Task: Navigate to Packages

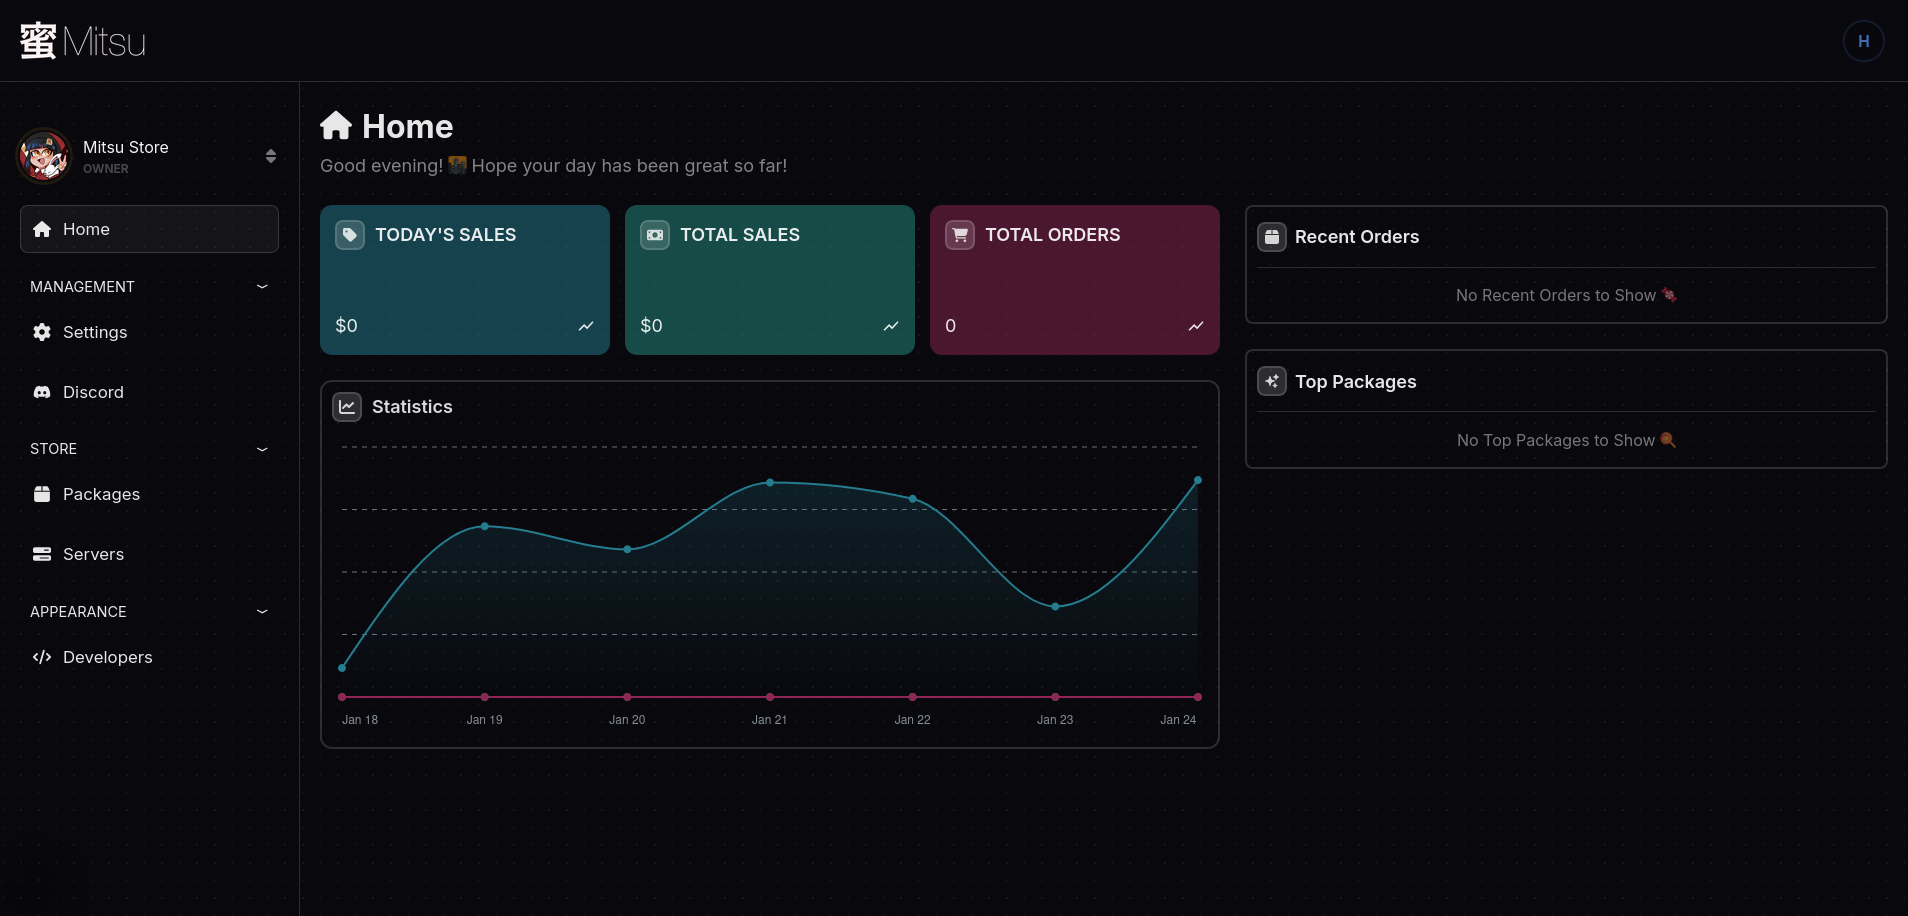Action: point(101,494)
